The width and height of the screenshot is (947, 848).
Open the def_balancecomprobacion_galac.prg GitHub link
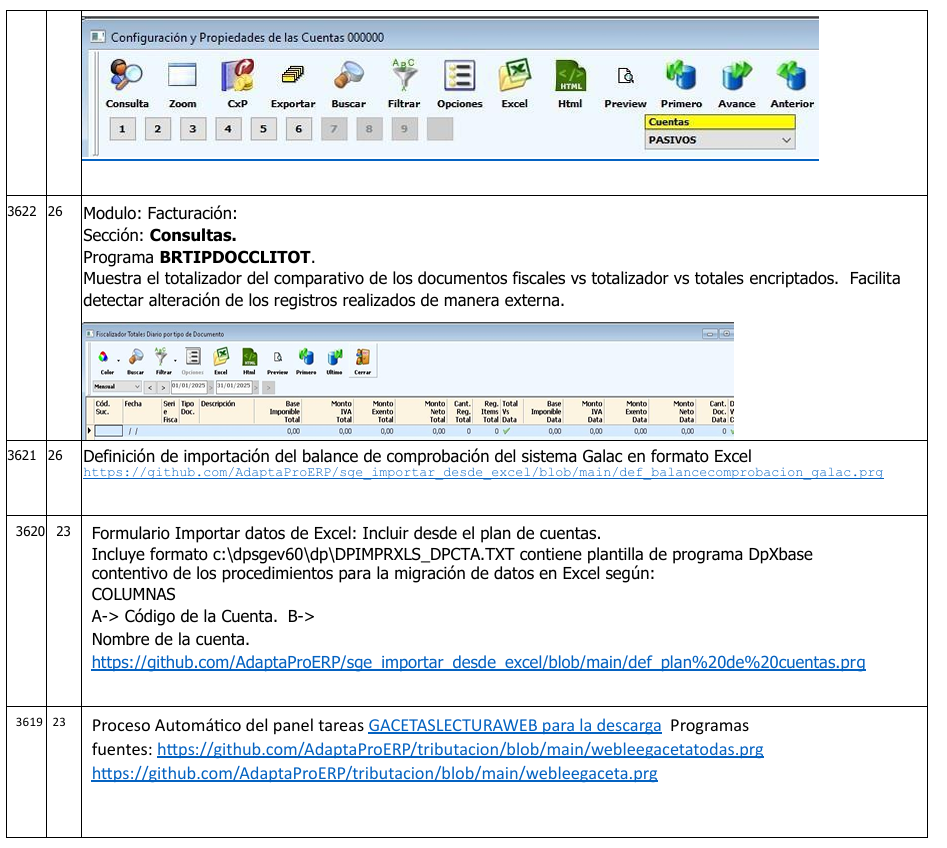coord(483,473)
